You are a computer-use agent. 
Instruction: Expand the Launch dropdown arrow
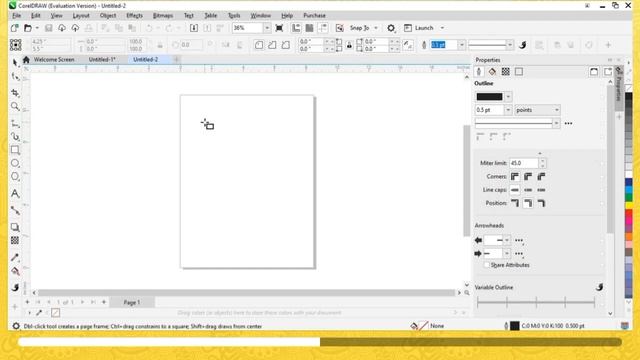tap(442, 28)
